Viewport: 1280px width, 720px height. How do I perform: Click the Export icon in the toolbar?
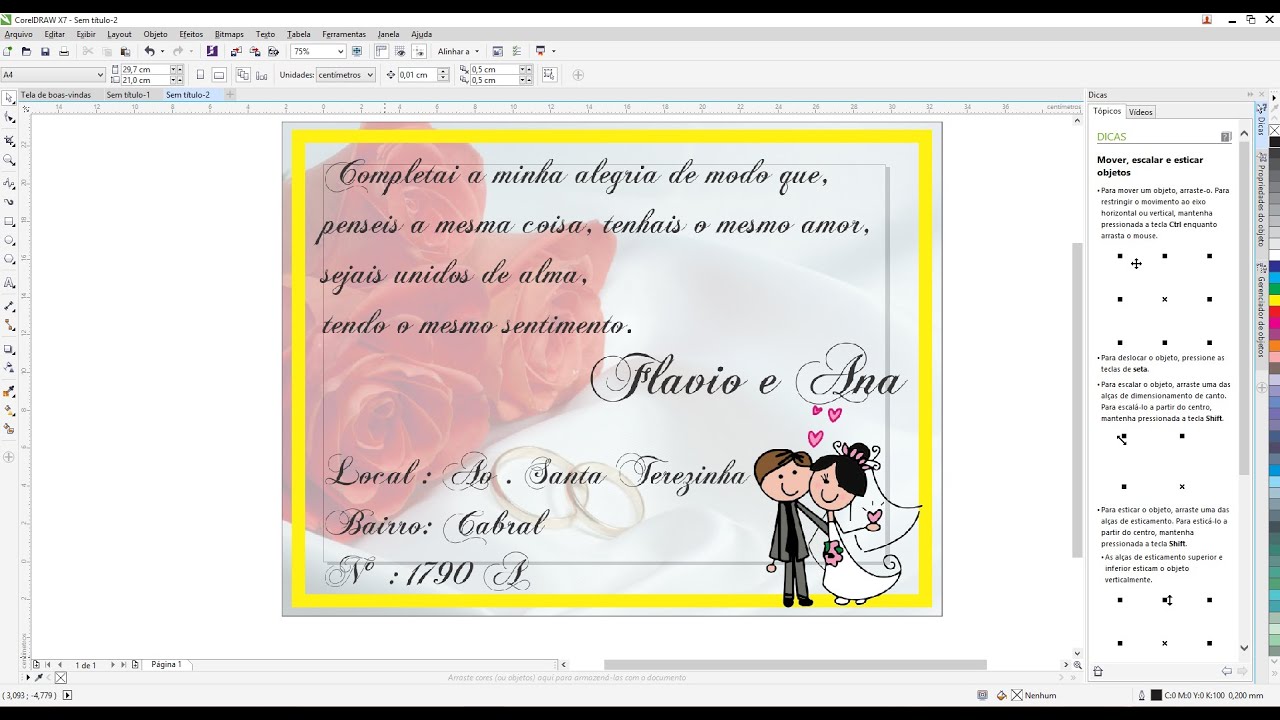(254, 51)
